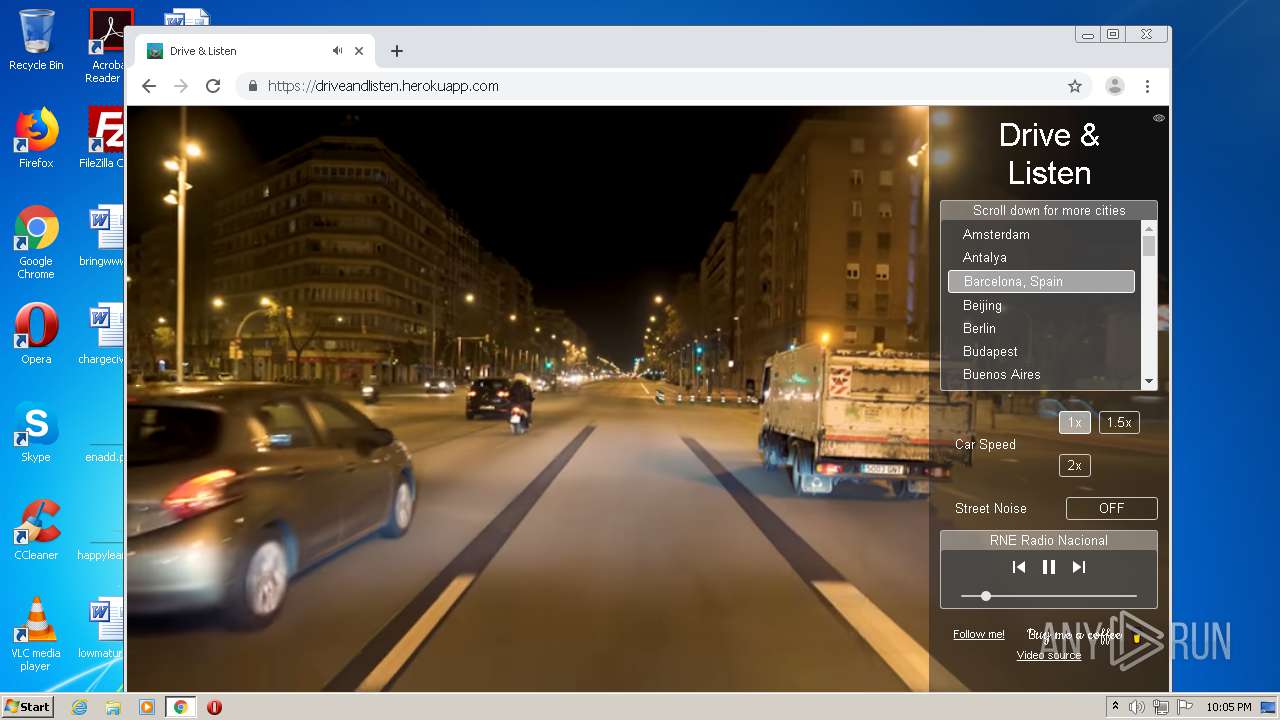
Task: Select Amsterdam from the city list
Action: (1040, 234)
